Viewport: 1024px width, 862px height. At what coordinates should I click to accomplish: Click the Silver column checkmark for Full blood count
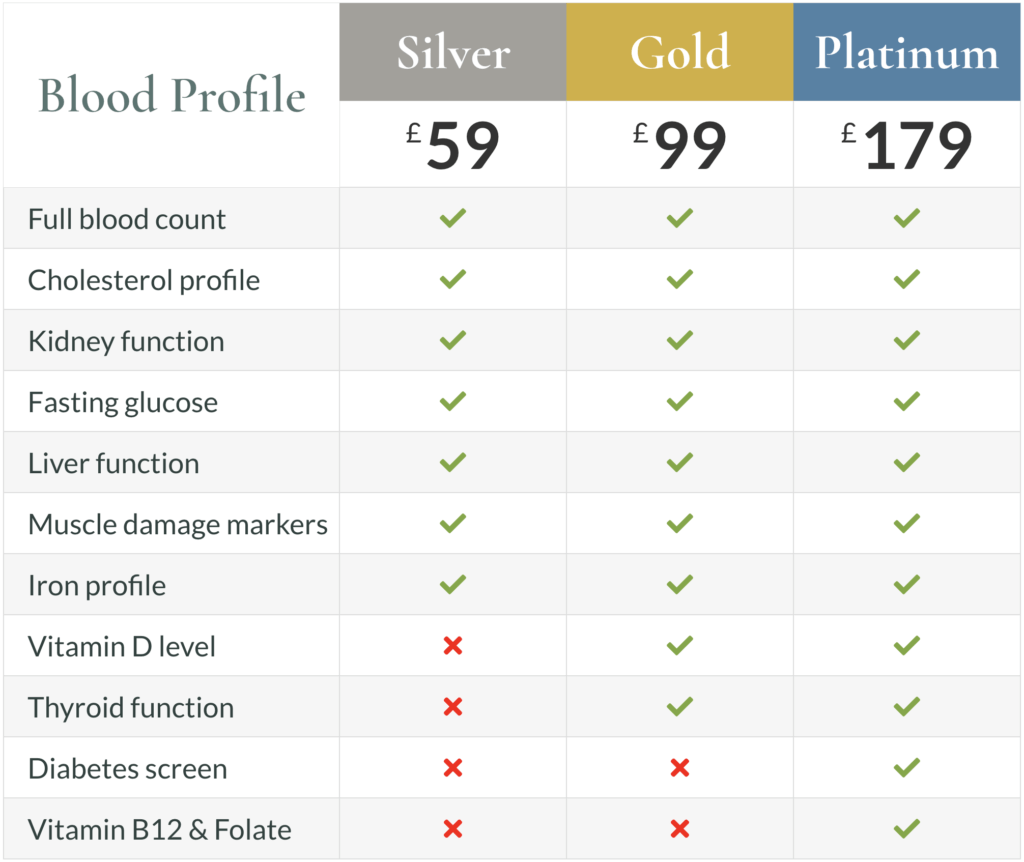click(453, 218)
